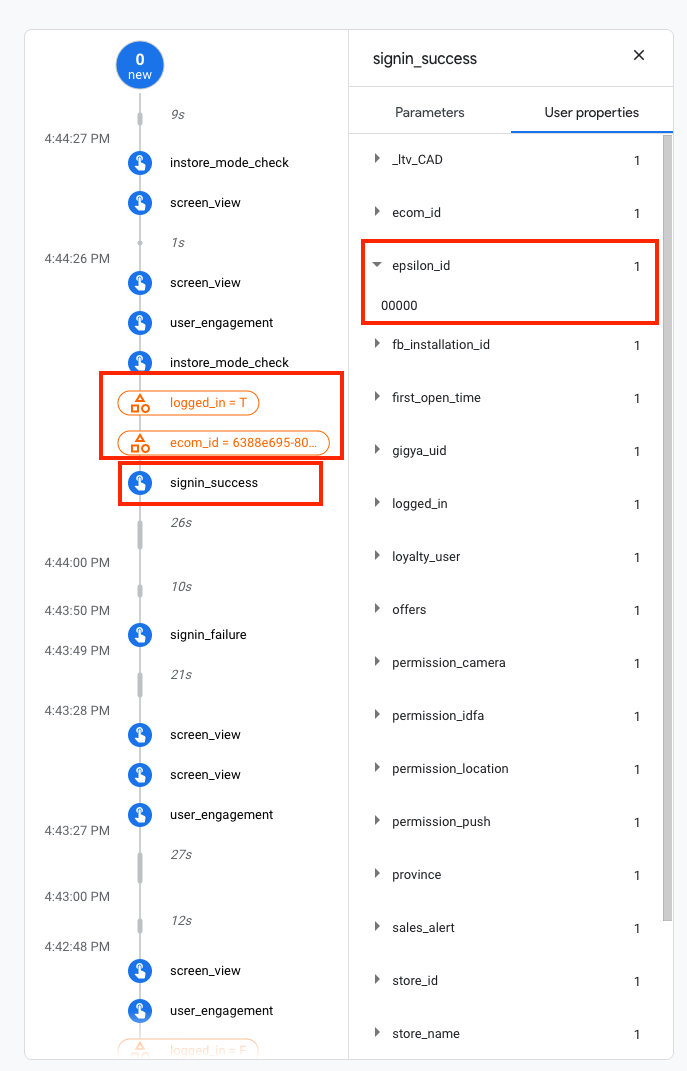Click the user properties panel scrollbar
The height and width of the screenshot is (1071, 687).
[668, 528]
